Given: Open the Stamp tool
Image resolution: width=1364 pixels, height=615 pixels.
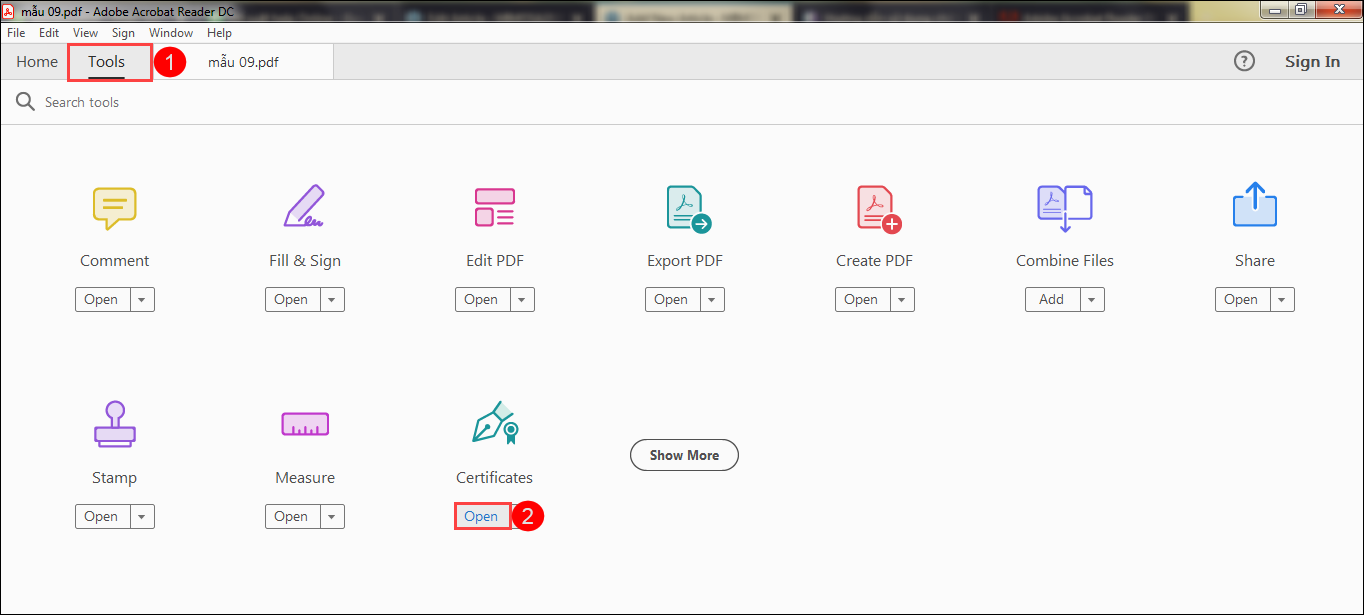Looking at the screenshot, I should [x=102, y=516].
